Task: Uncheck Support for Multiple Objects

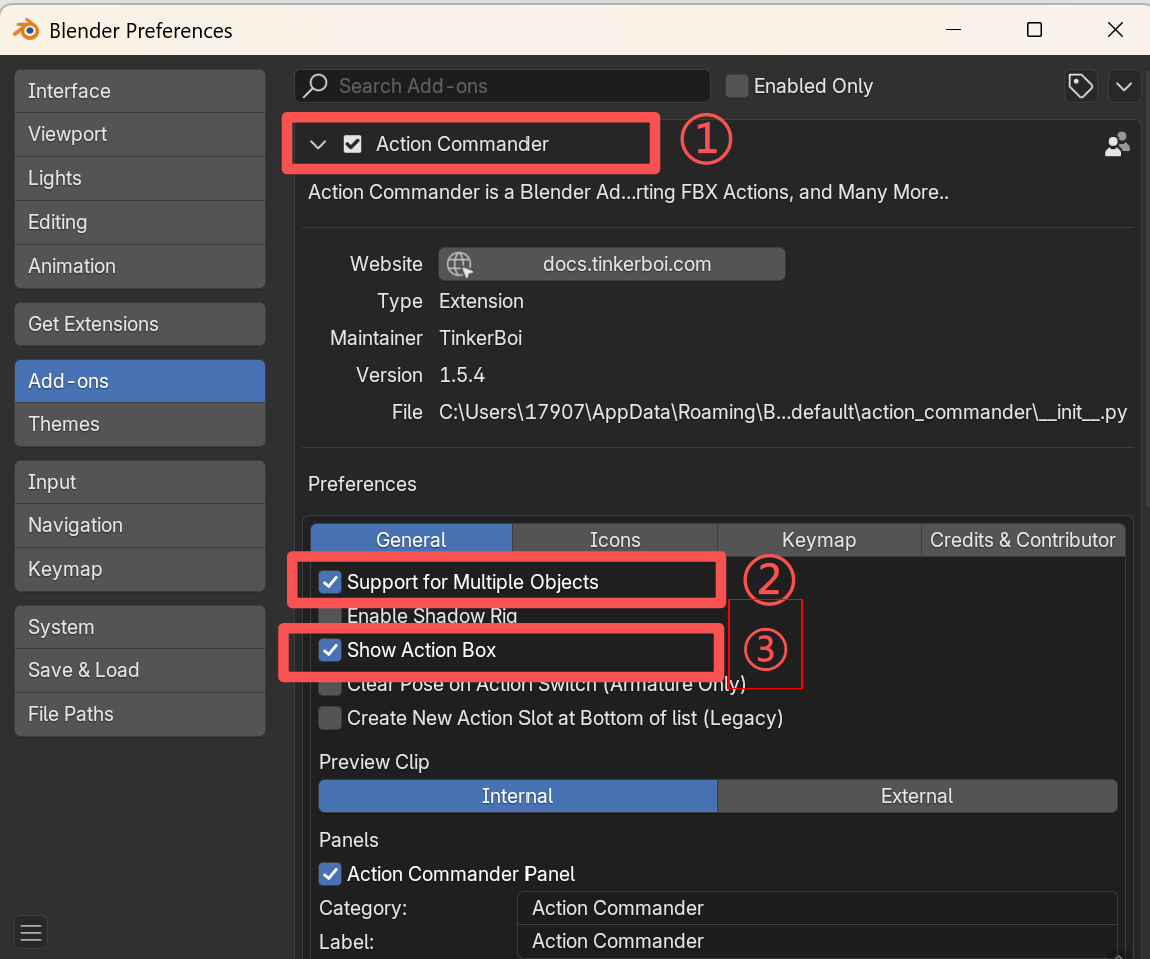Action: pos(330,582)
